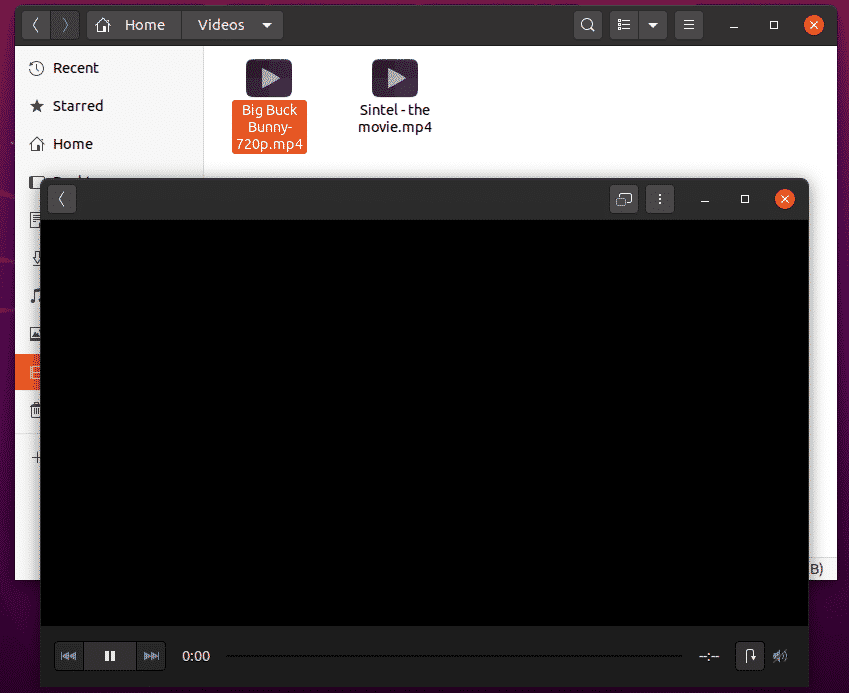
Task: Click the Home breadcrumb toggle
Action: (x=133, y=25)
